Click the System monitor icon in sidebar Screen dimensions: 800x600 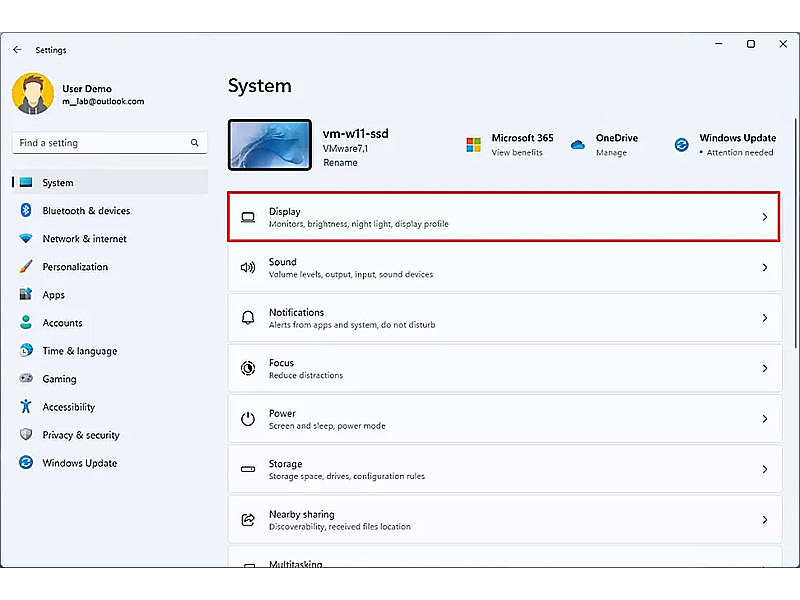(x=26, y=182)
